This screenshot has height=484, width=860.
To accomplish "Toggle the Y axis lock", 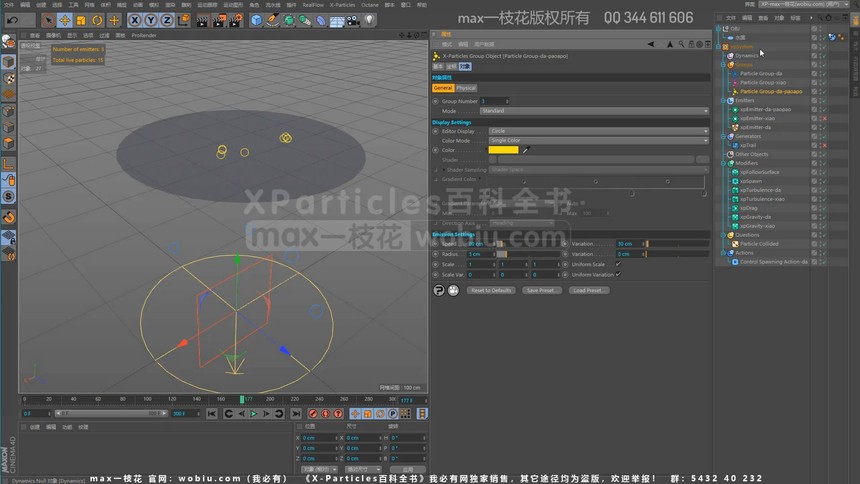I will click(x=151, y=20).
